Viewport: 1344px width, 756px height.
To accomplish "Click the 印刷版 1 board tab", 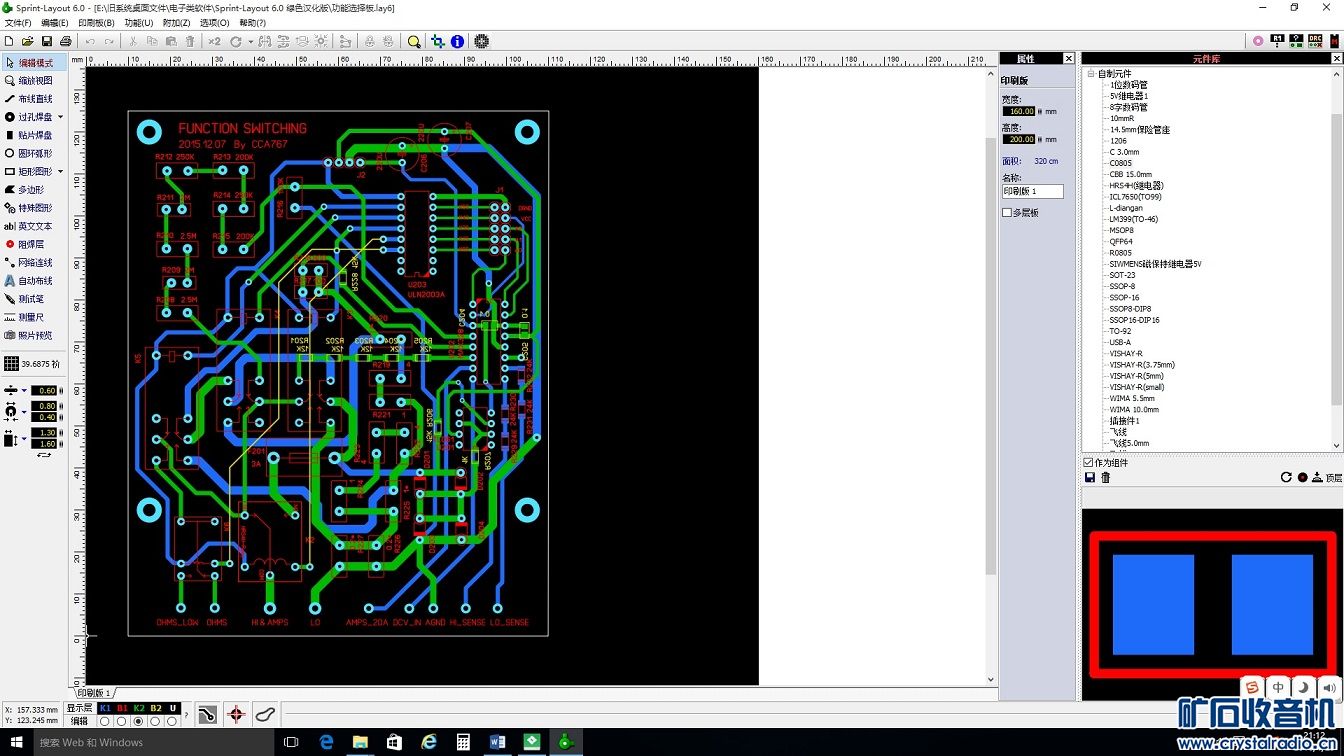I will coord(95,693).
